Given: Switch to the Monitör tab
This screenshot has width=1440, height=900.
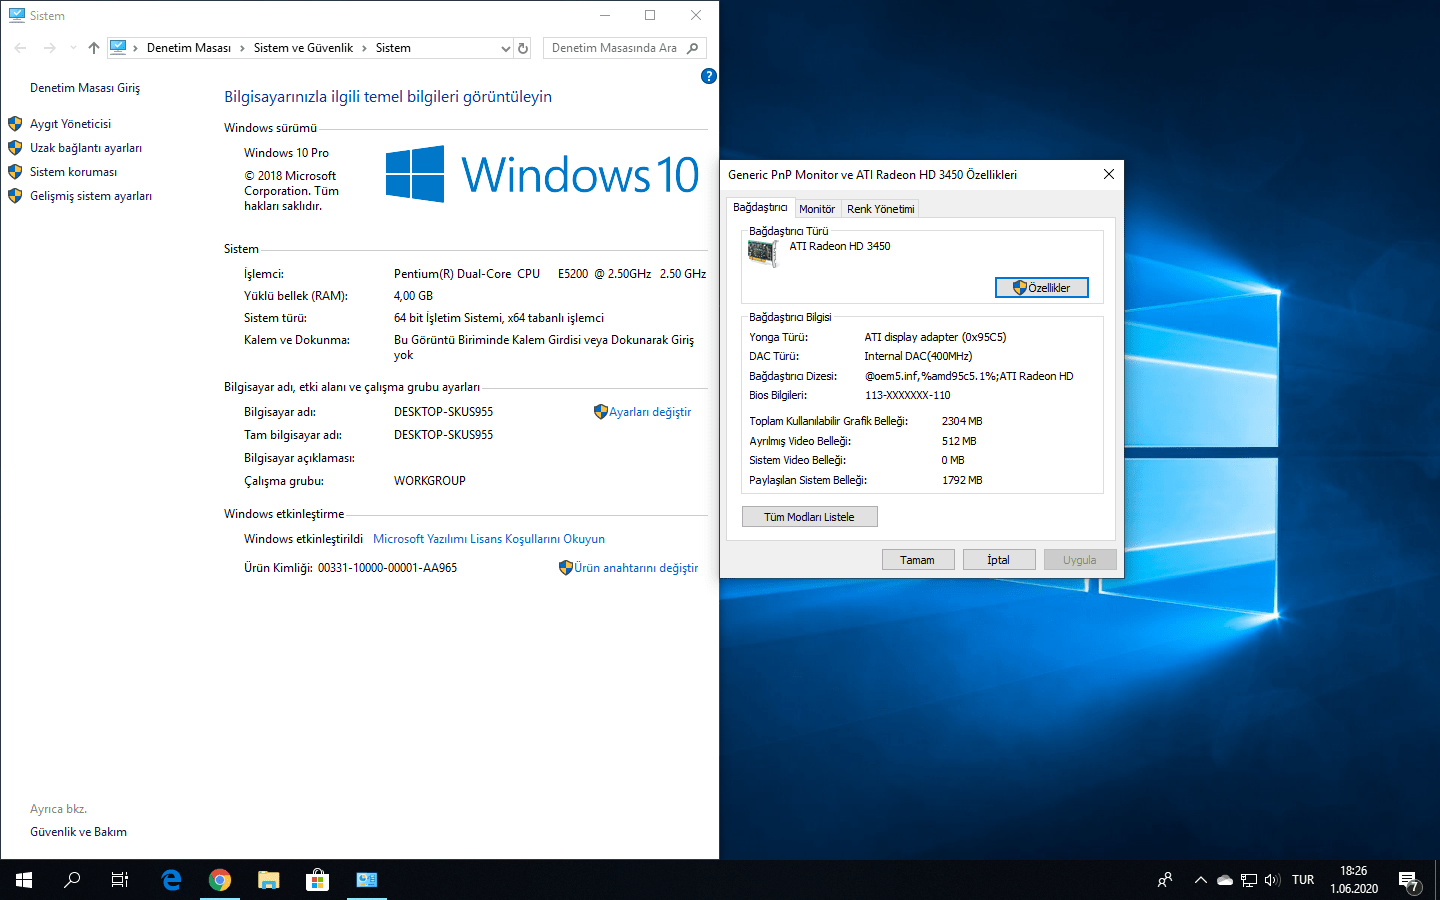Looking at the screenshot, I should 817,209.
